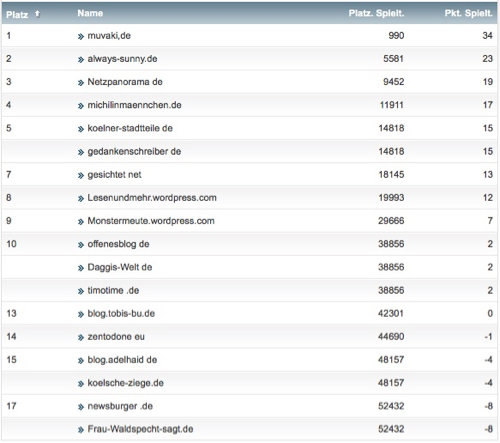Select the 29666 value for Monstermeute
This screenshot has width=500, height=443.
point(391,221)
